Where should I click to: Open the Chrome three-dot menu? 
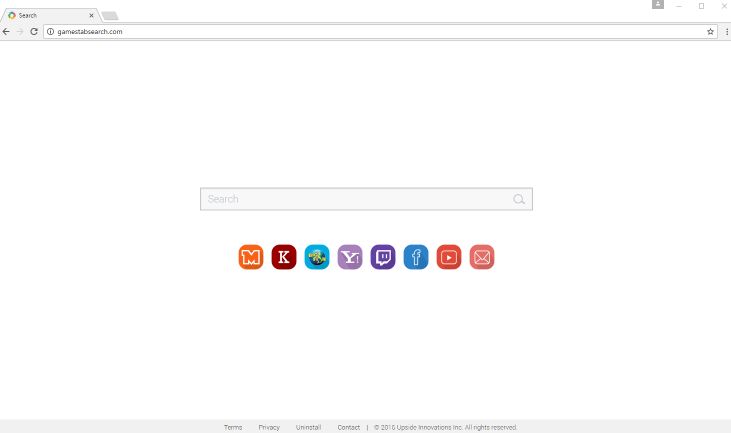coord(726,32)
